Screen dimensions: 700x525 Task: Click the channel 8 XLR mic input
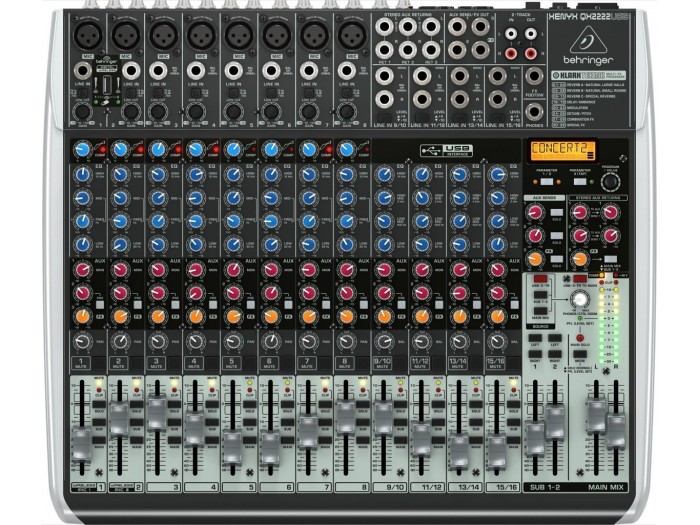tap(352, 35)
